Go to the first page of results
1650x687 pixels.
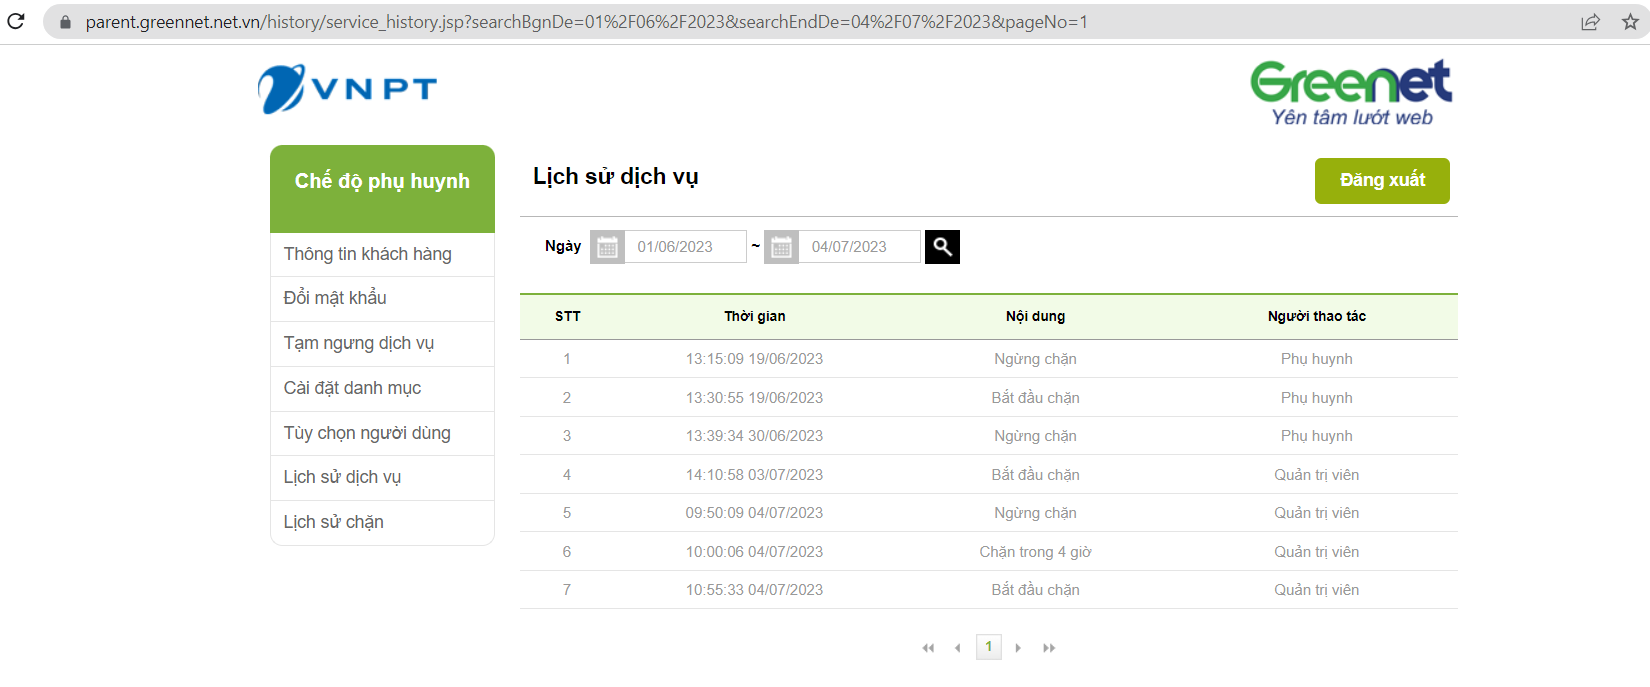tap(928, 648)
